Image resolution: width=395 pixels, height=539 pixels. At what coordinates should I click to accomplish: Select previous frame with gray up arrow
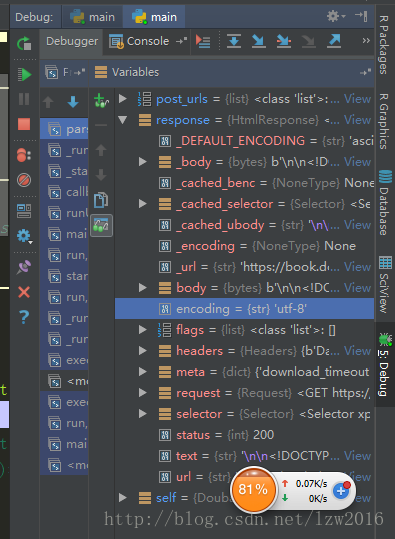(48, 102)
